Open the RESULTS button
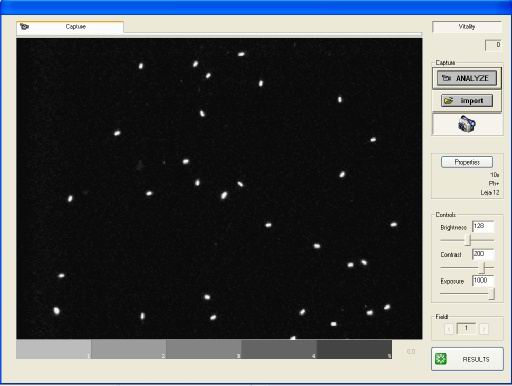Viewport: 512px width, 386px height. 467,359
